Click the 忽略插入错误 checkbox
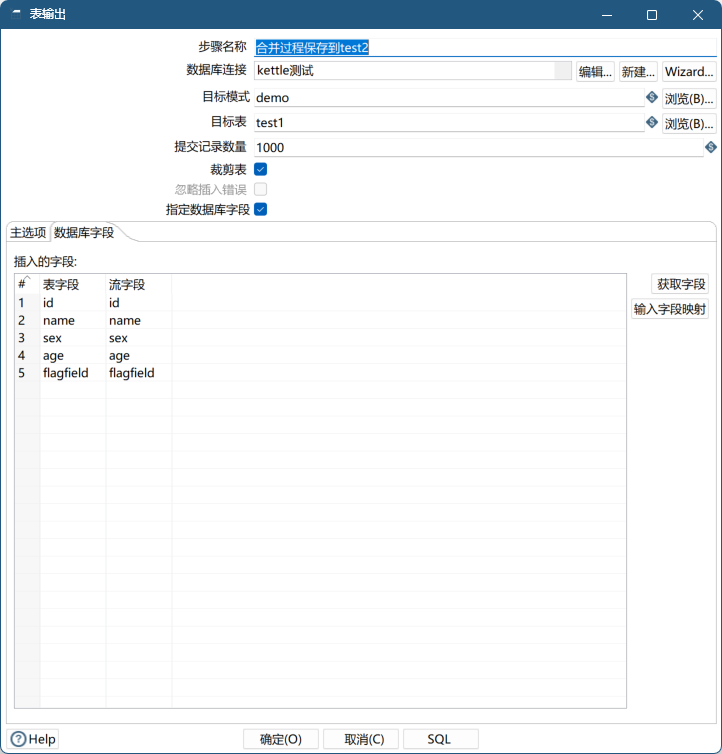The width and height of the screenshot is (722, 754). tap(261, 189)
